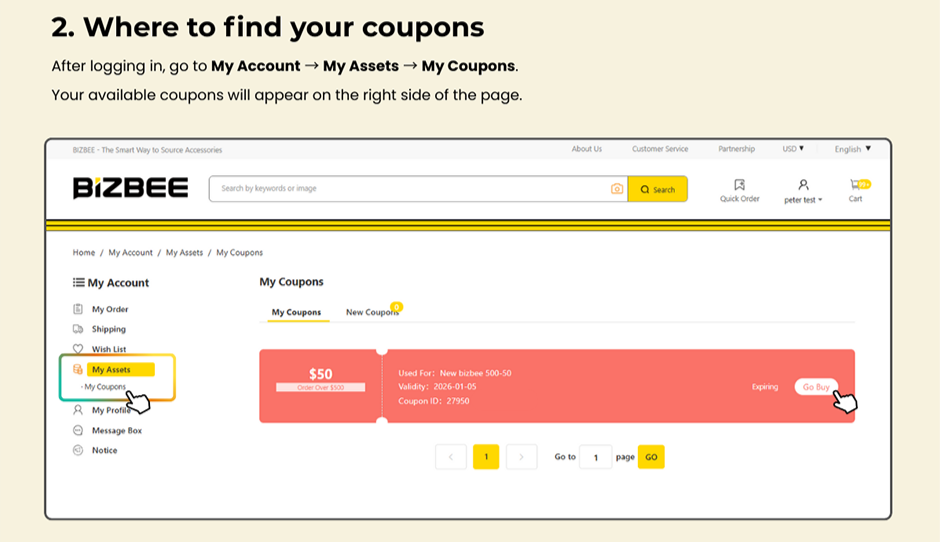Screen dimensions: 940x542
Task: Open the Quick Order bookmark icon
Action: click(x=739, y=185)
